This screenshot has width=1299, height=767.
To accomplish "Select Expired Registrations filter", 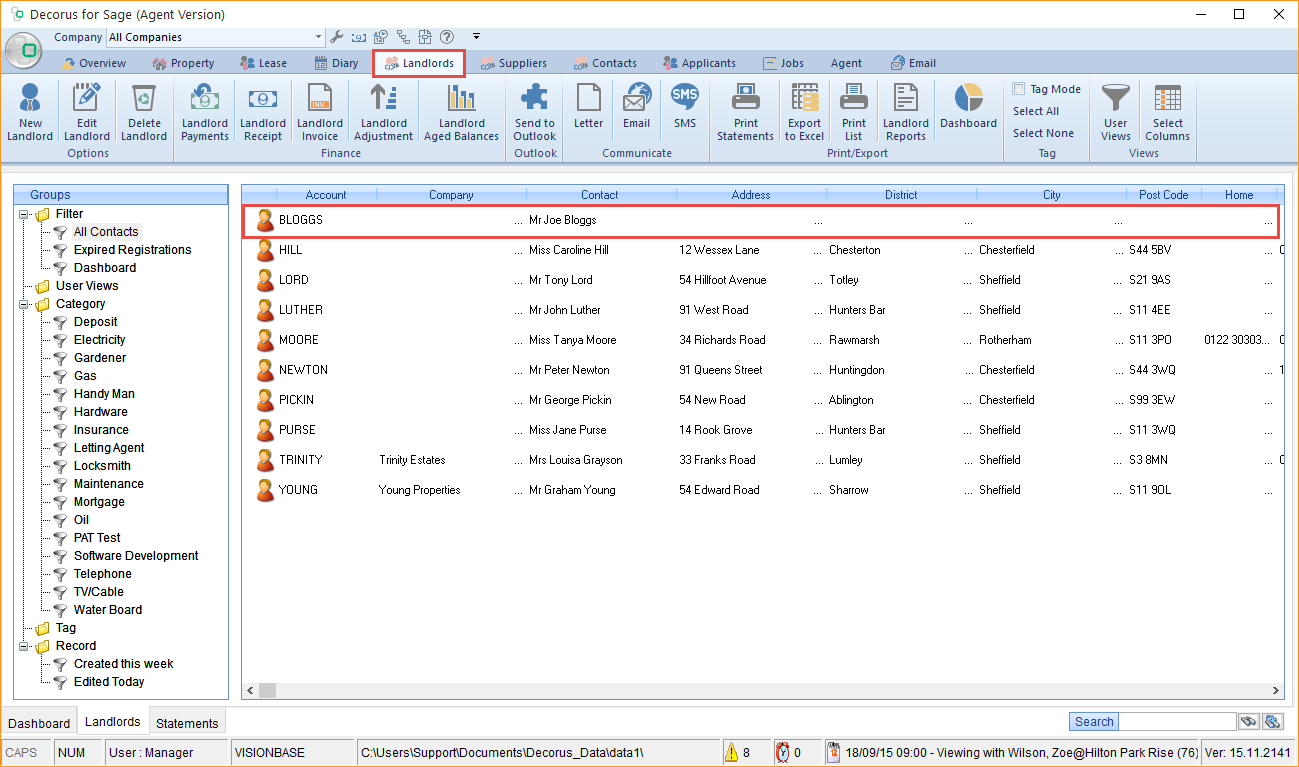I will [132, 250].
